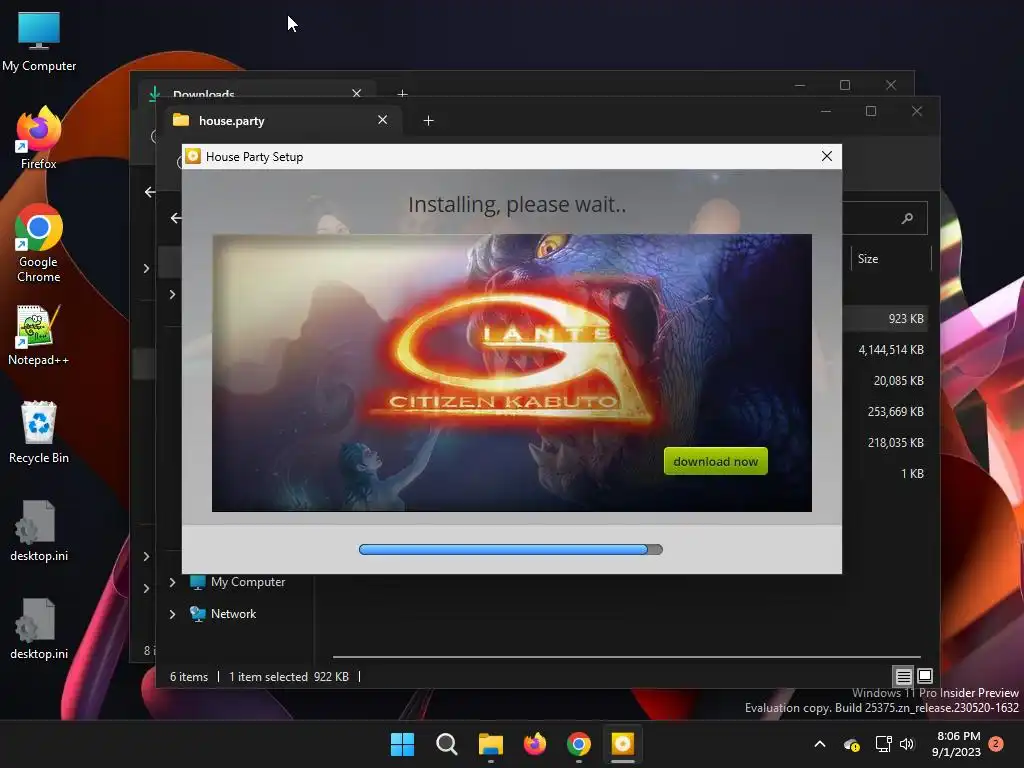Click the Giants Citizen Kabuto banner
Screen dimensions: 1024x768
pos(512,373)
